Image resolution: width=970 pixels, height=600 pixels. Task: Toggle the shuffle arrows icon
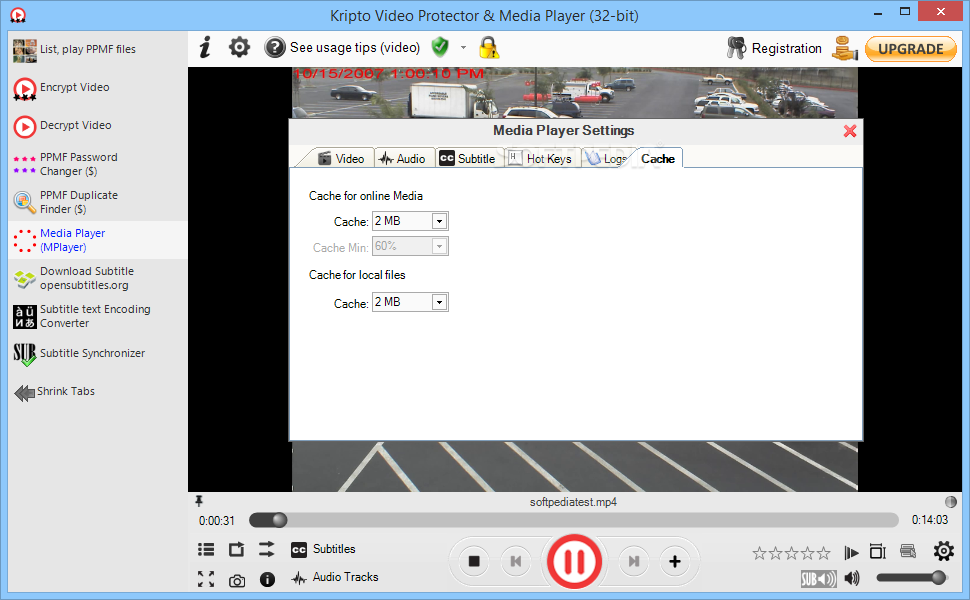[x=267, y=549]
